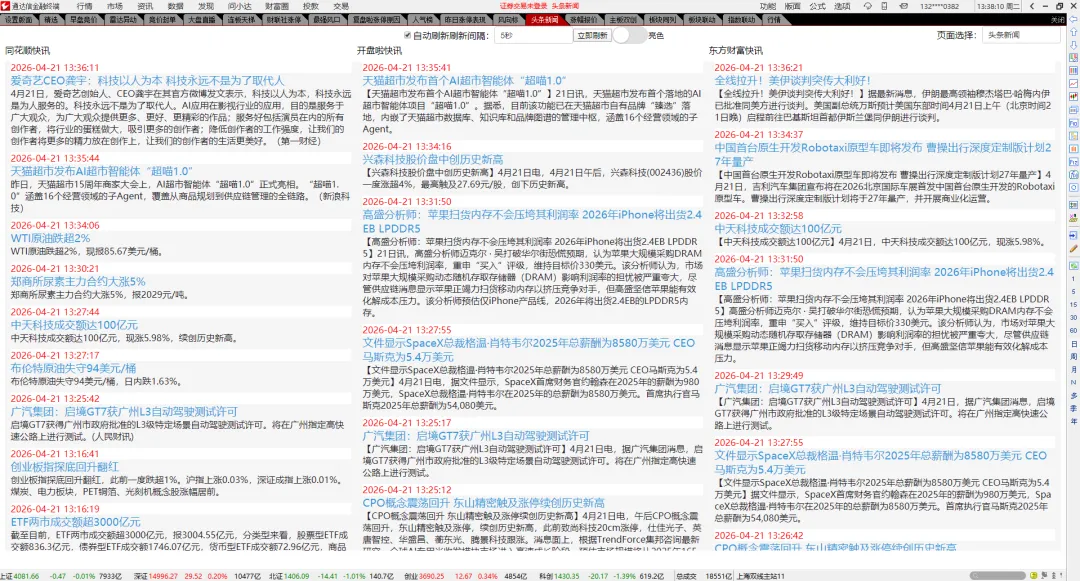Open the 页面选择 dropdown showing 头条新闻
The height and width of the screenshot is (581, 1080).
[1021, 35]
